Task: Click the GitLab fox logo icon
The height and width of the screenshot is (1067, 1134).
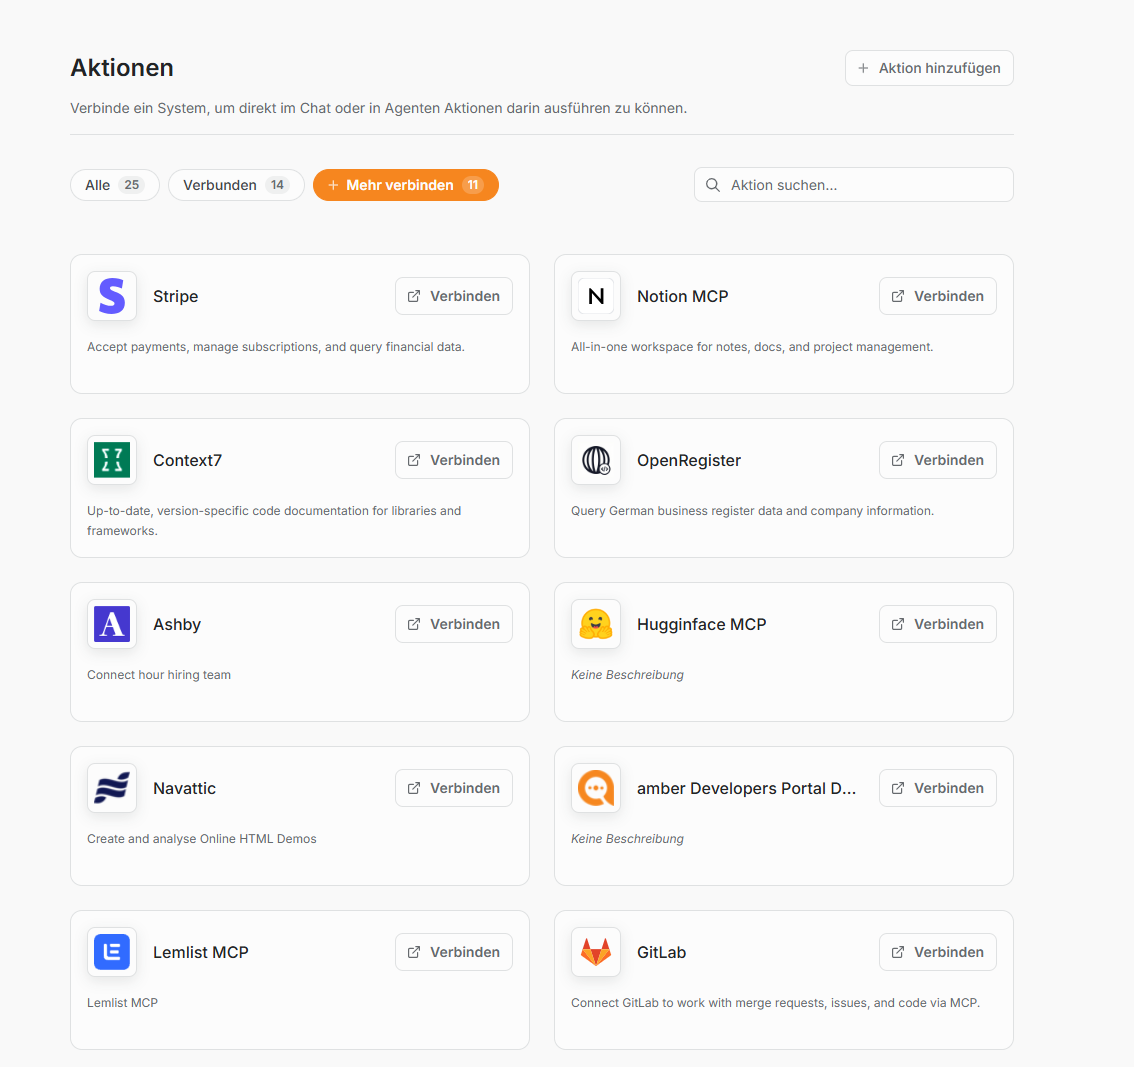Action: pos(596,952)
